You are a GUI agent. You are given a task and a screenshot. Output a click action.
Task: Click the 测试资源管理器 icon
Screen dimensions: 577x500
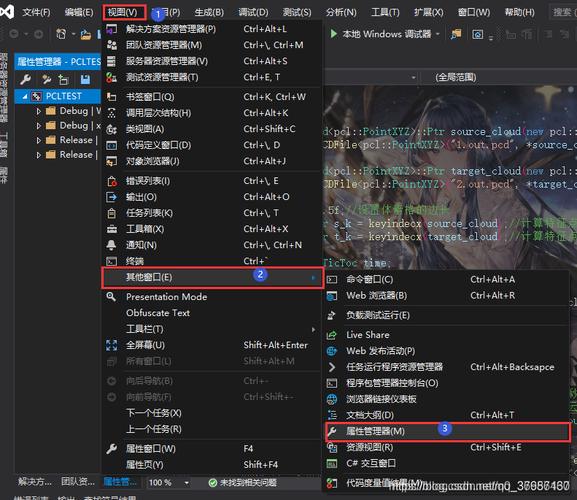[111, 77]
